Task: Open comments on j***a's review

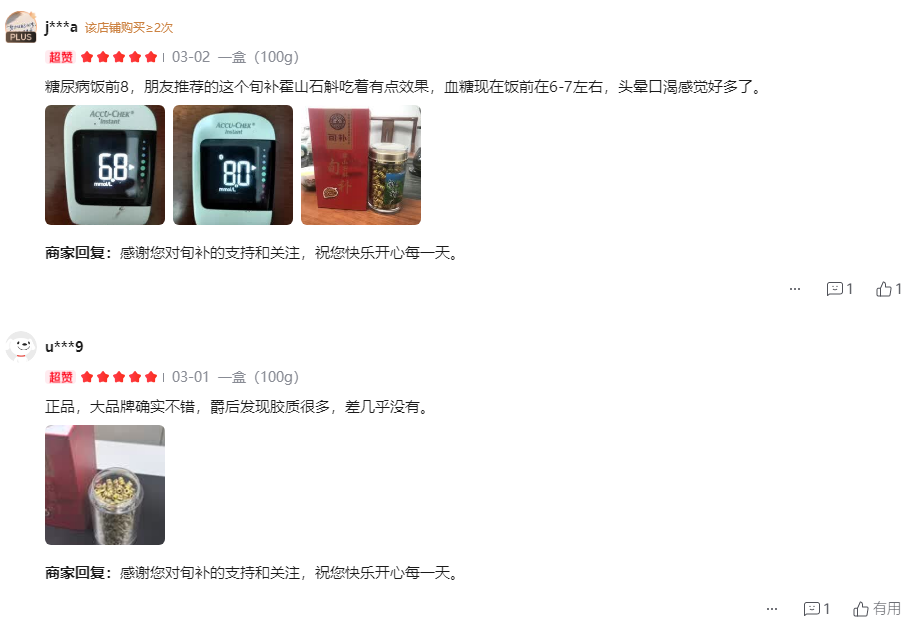Action: (x=839, y=289)
